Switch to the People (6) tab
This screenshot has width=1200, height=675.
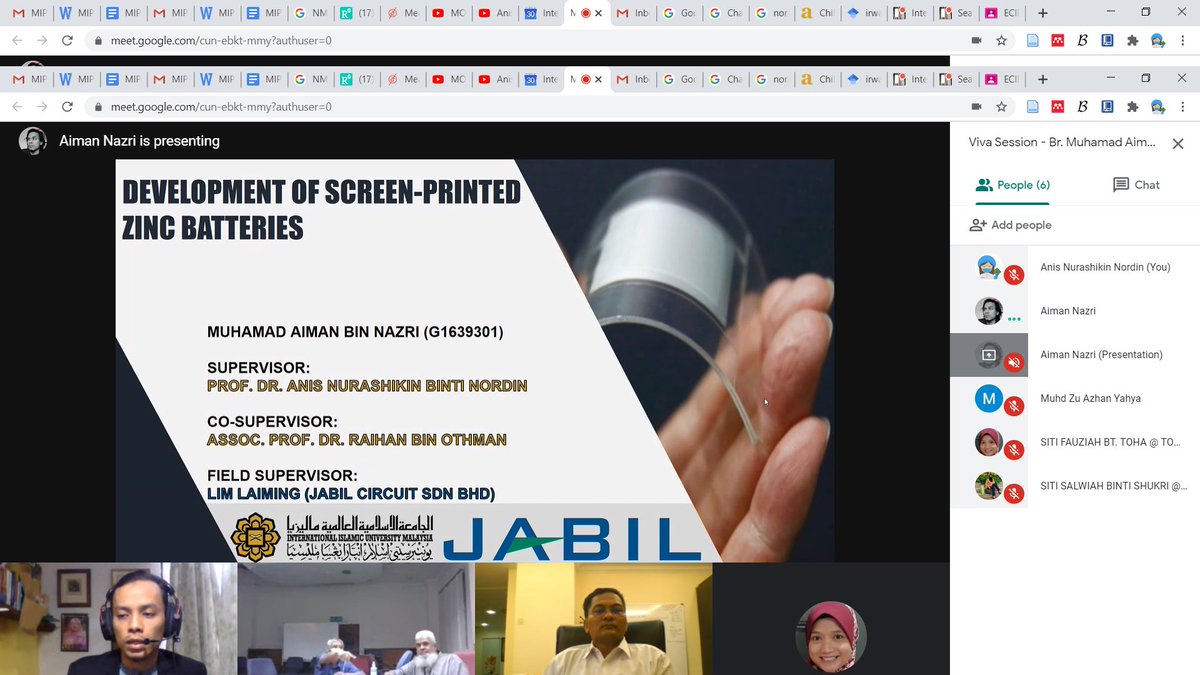point(1012,185)
